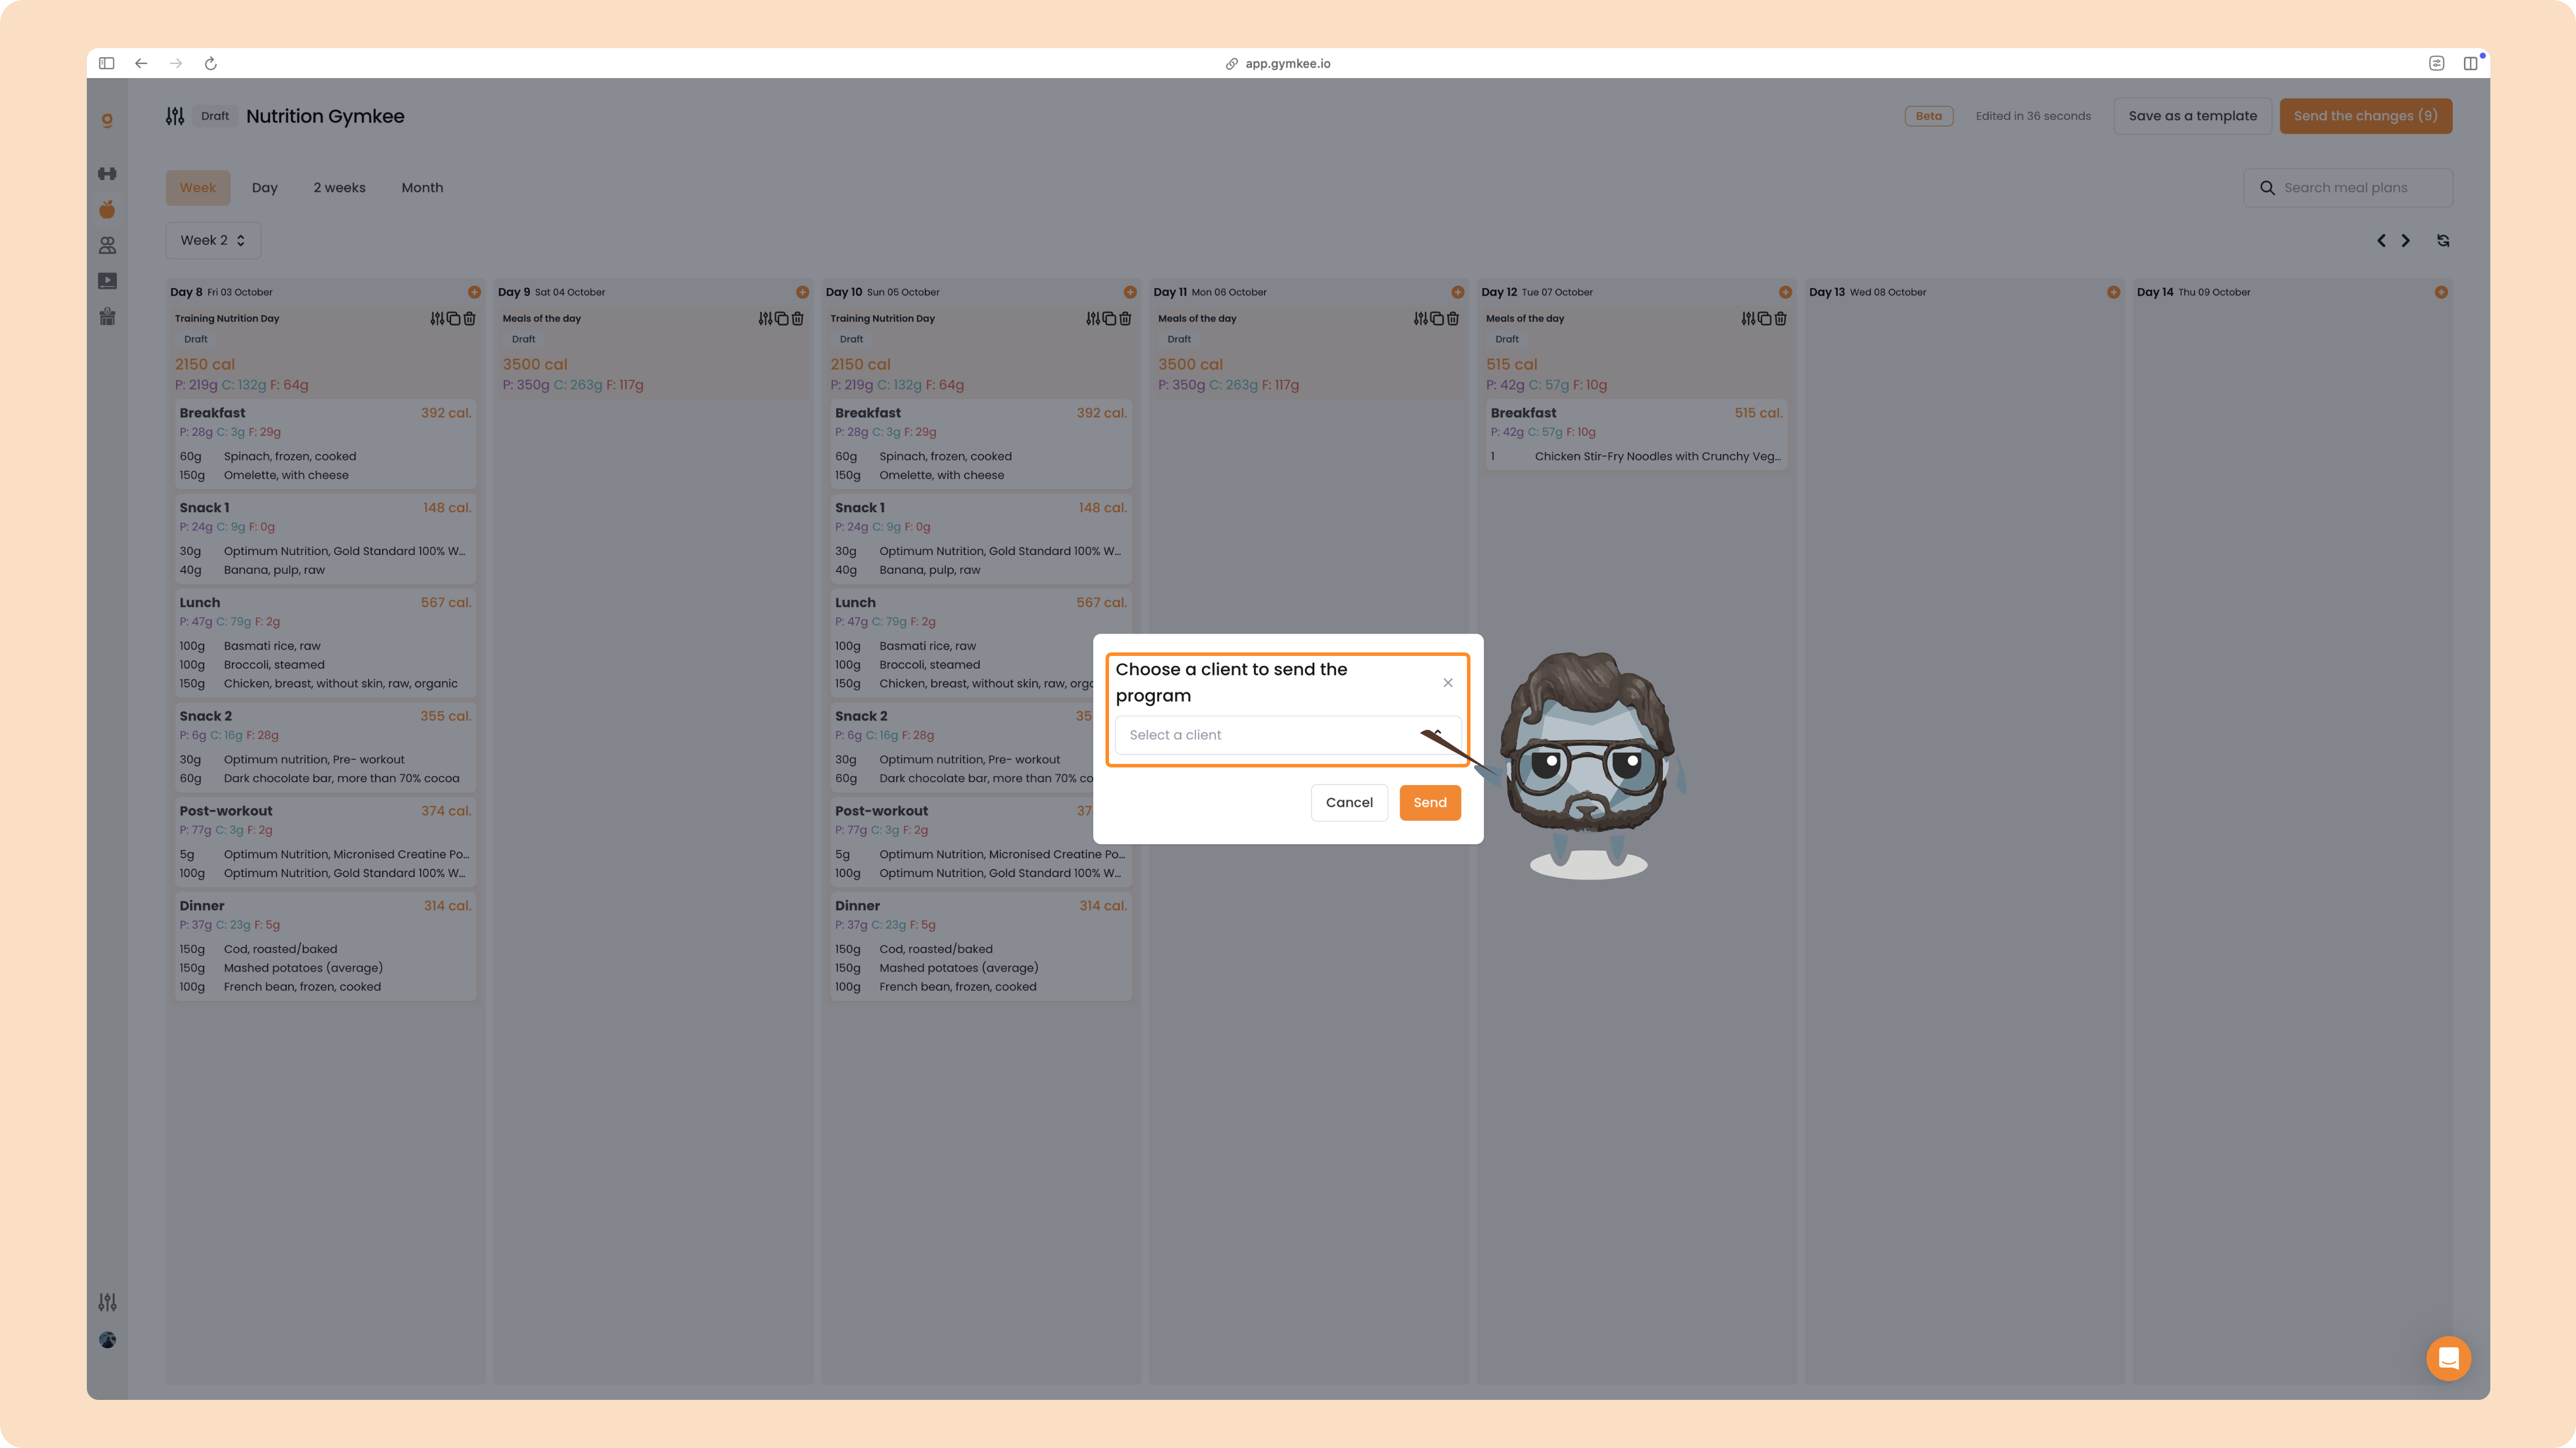Click the Nutrition Gymkee program title

(325, 116)
